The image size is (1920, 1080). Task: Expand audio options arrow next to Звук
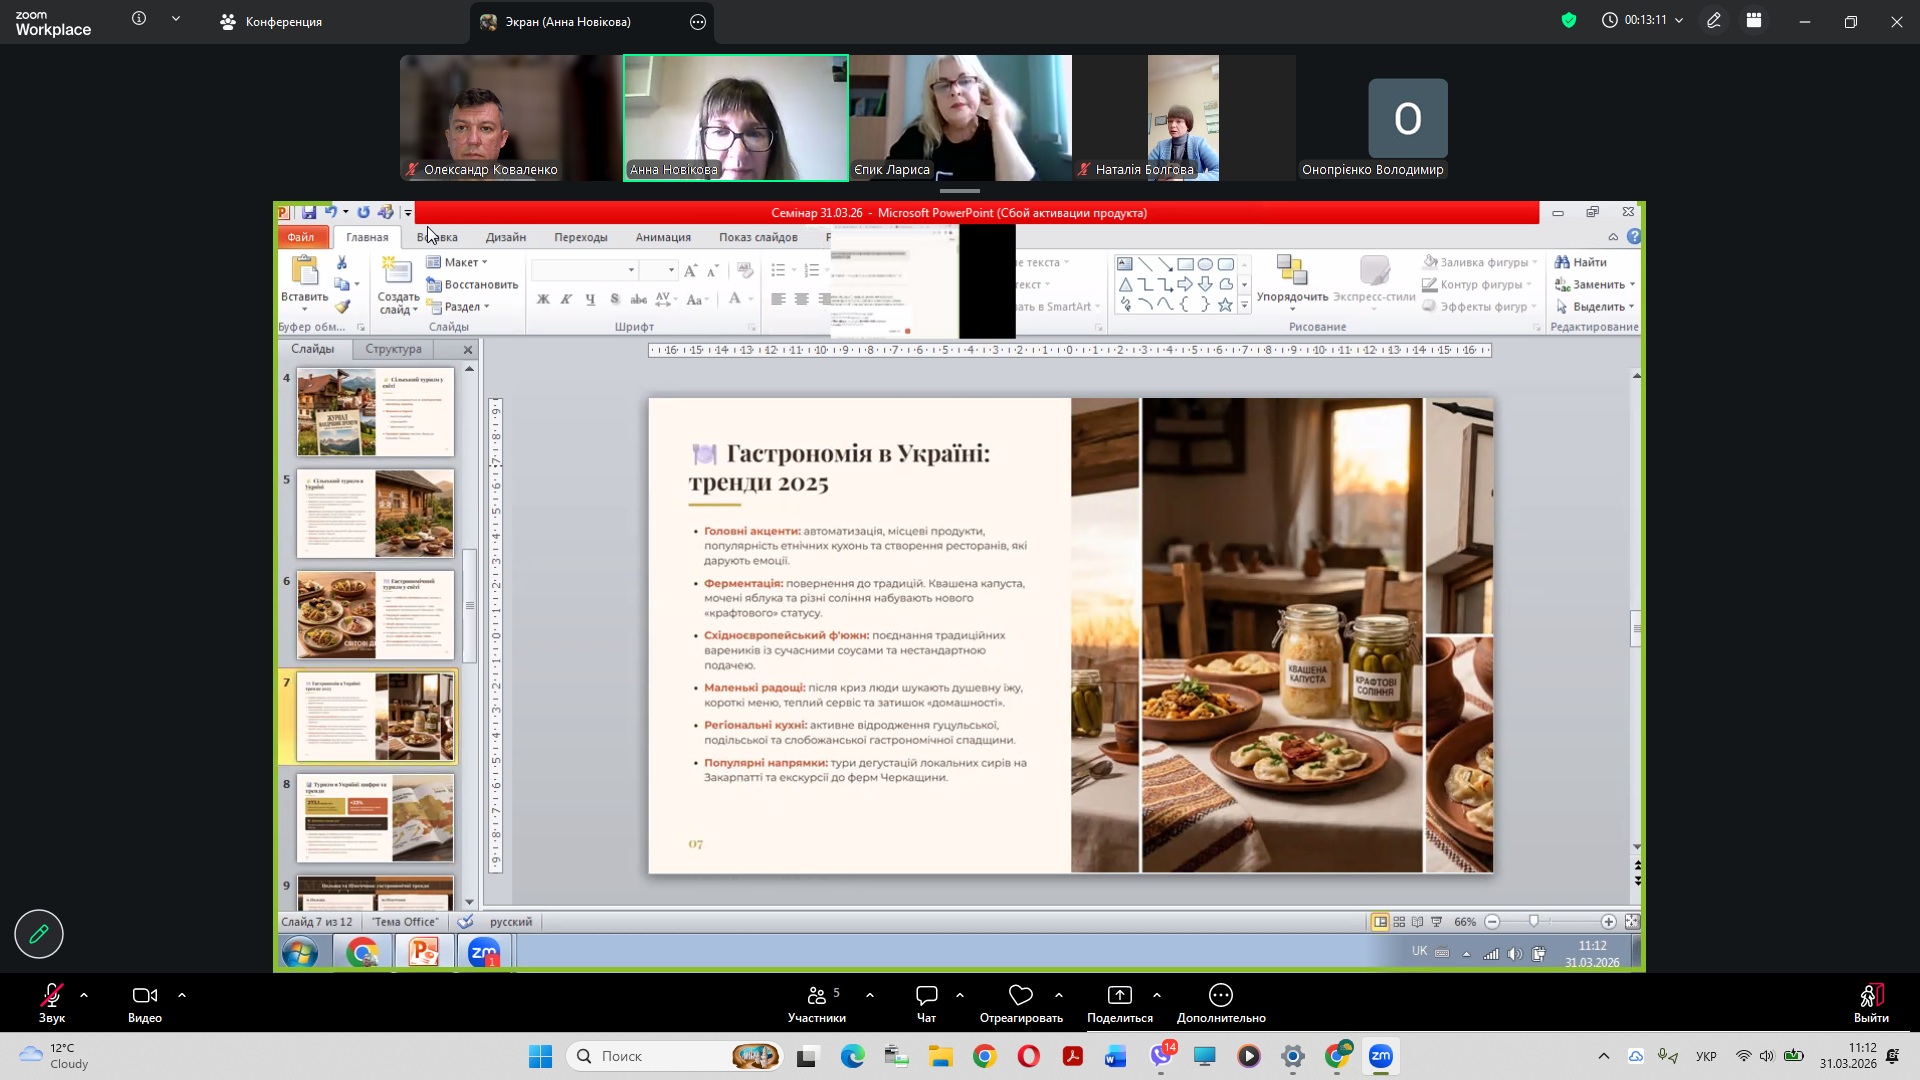point(84,996)
